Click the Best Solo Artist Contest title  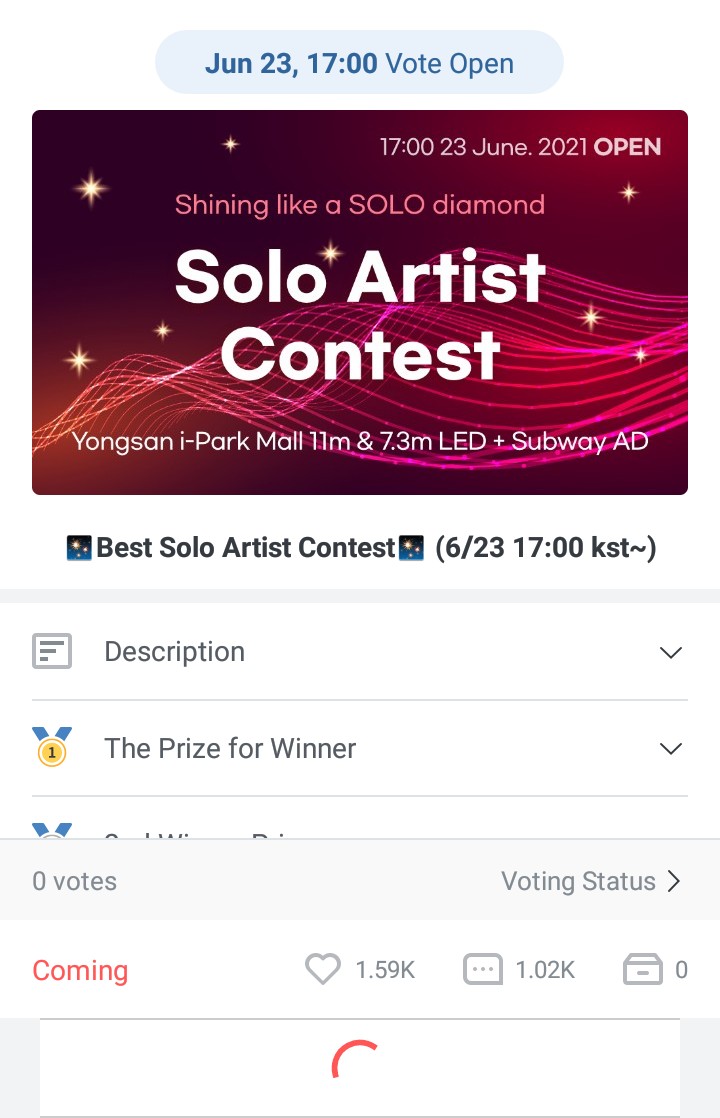point(360,548)
